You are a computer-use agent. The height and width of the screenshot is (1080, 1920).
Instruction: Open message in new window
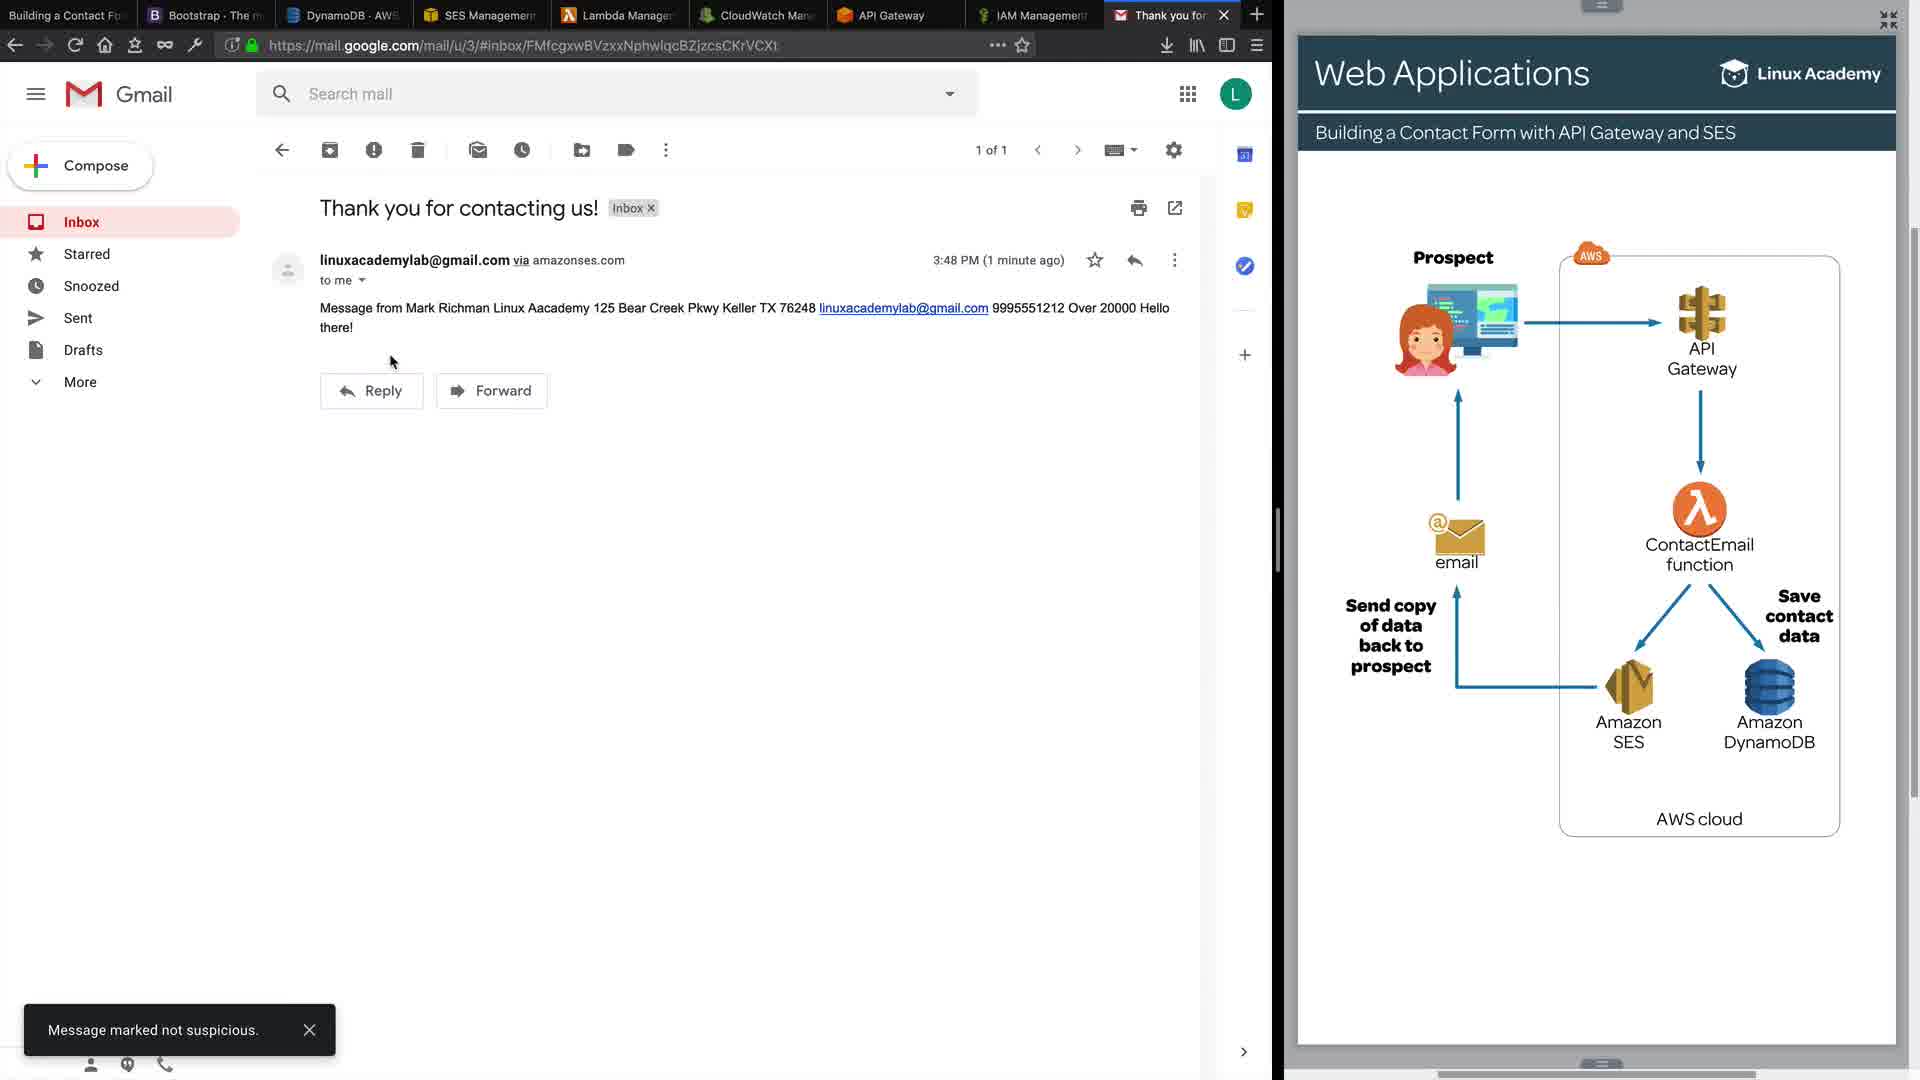(1175, 208)
